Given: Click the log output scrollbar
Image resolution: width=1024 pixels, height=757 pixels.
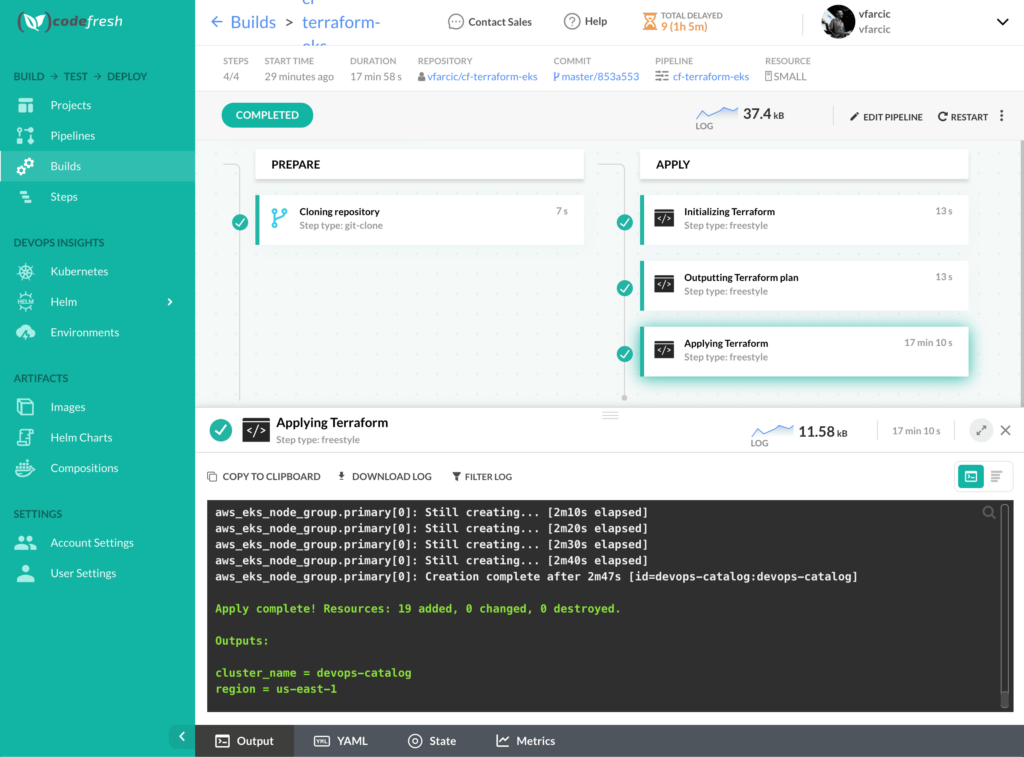Looking at the screenshot, I should 1005,605.
